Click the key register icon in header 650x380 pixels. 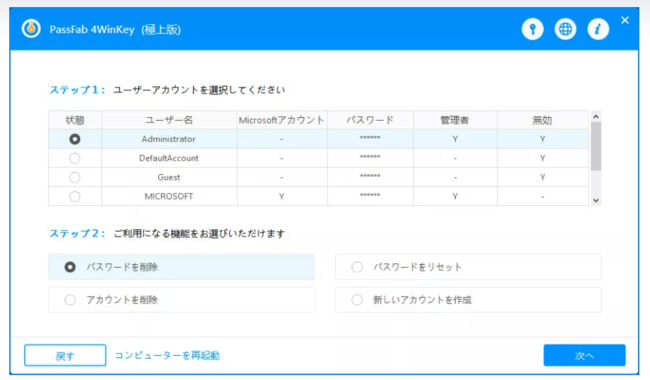click(532, 29)
